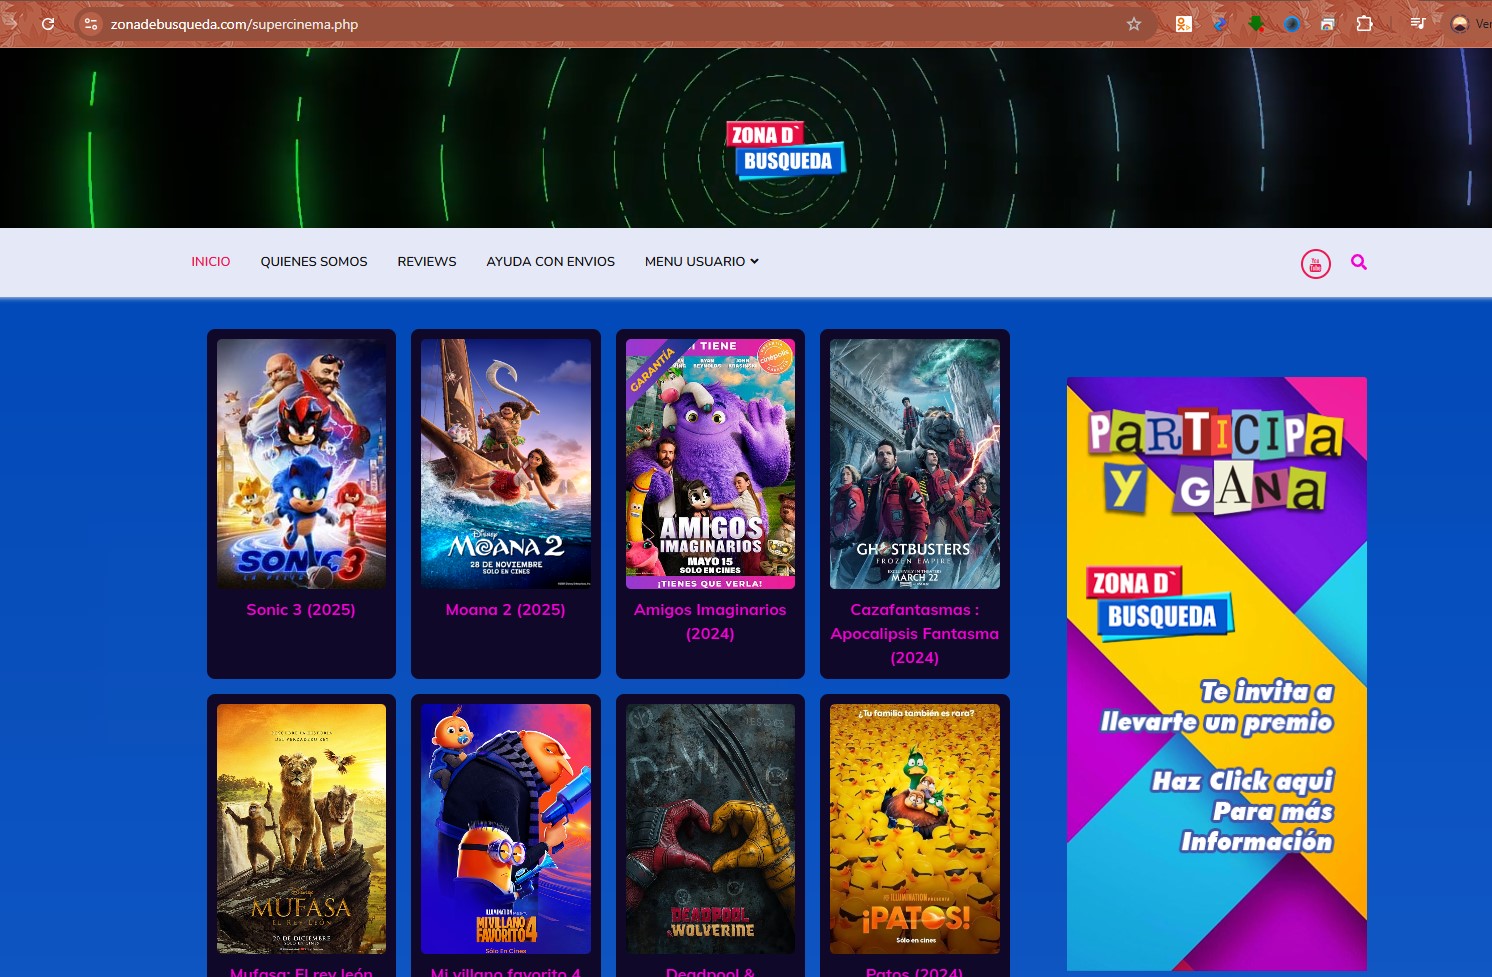Click the green download arrow extension icon
The image size is (1492, 977).
(x=1256, y=24)
